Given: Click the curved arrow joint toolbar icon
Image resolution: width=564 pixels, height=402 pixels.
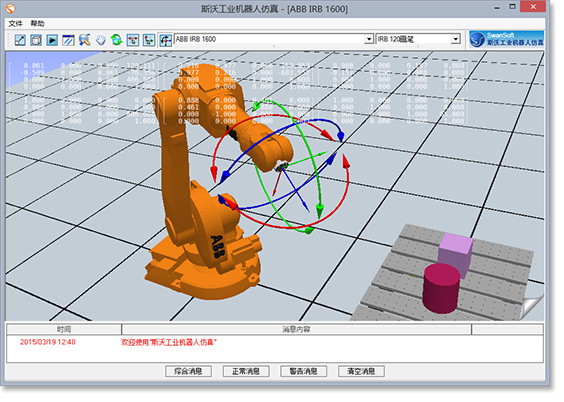Looking at the screenshot, I should (165, 40).
